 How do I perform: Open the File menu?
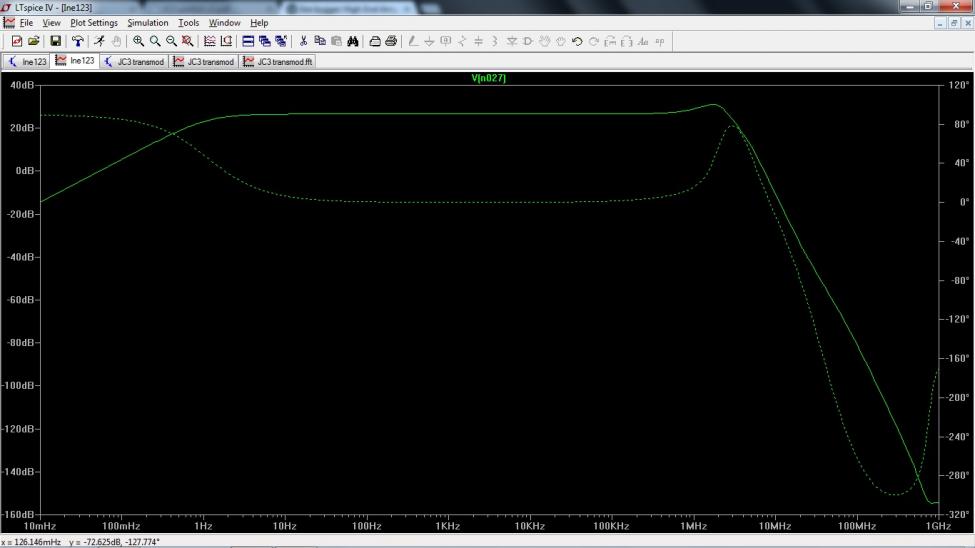coord(26,23)
